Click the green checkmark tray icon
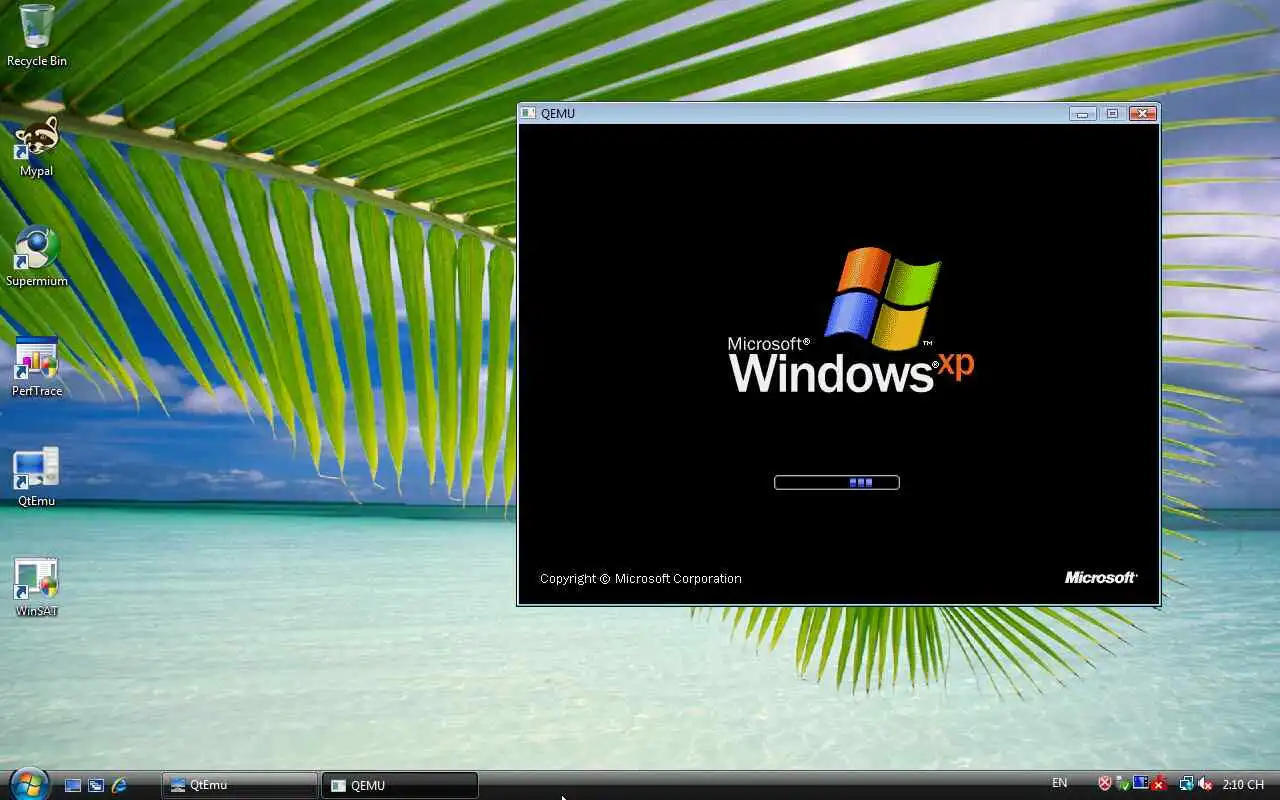The width and height of the screenshot is (1280, 800). (1123, 784)
